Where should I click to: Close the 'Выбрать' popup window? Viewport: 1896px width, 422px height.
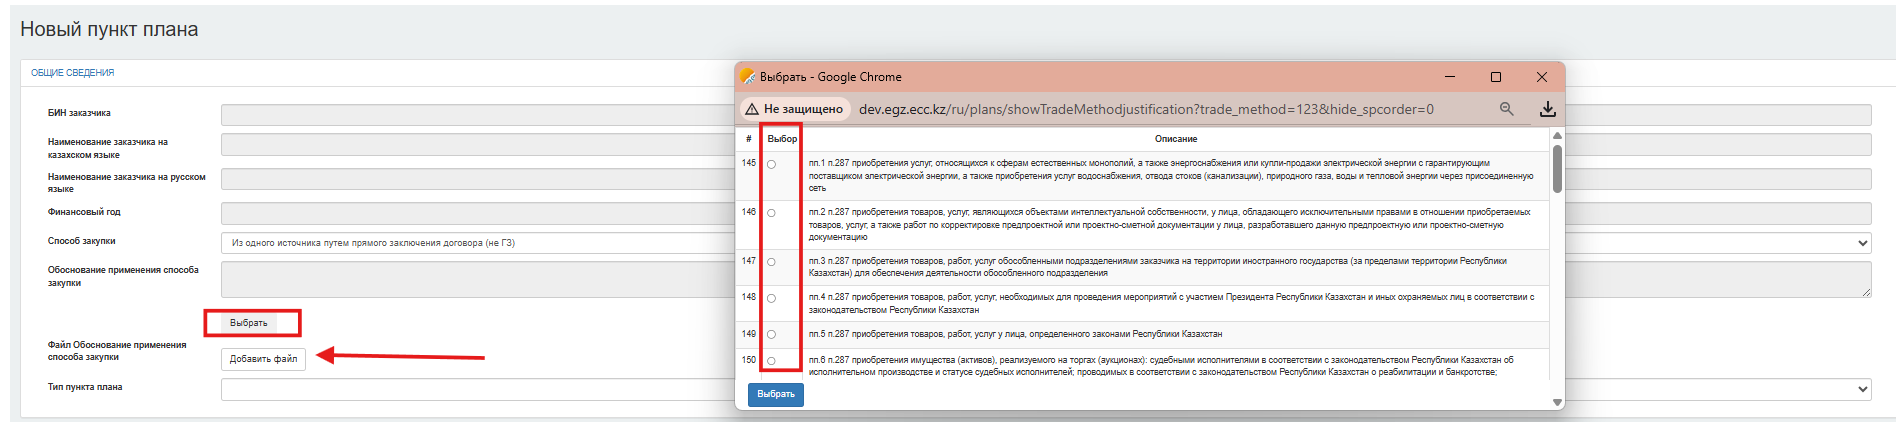(x=1542, y=77)
